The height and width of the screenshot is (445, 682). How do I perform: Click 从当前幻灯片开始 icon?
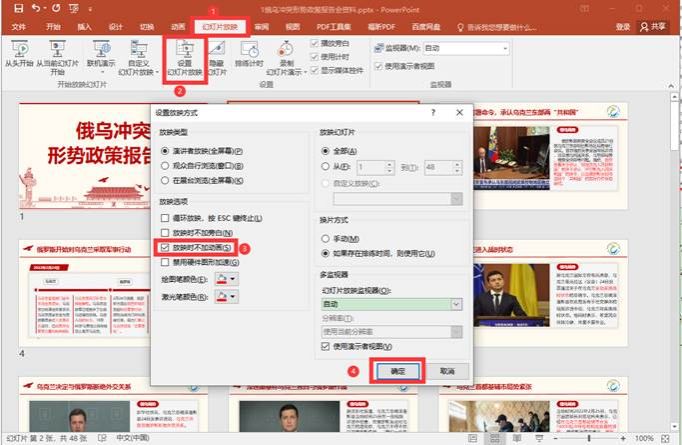click(57, 49)
